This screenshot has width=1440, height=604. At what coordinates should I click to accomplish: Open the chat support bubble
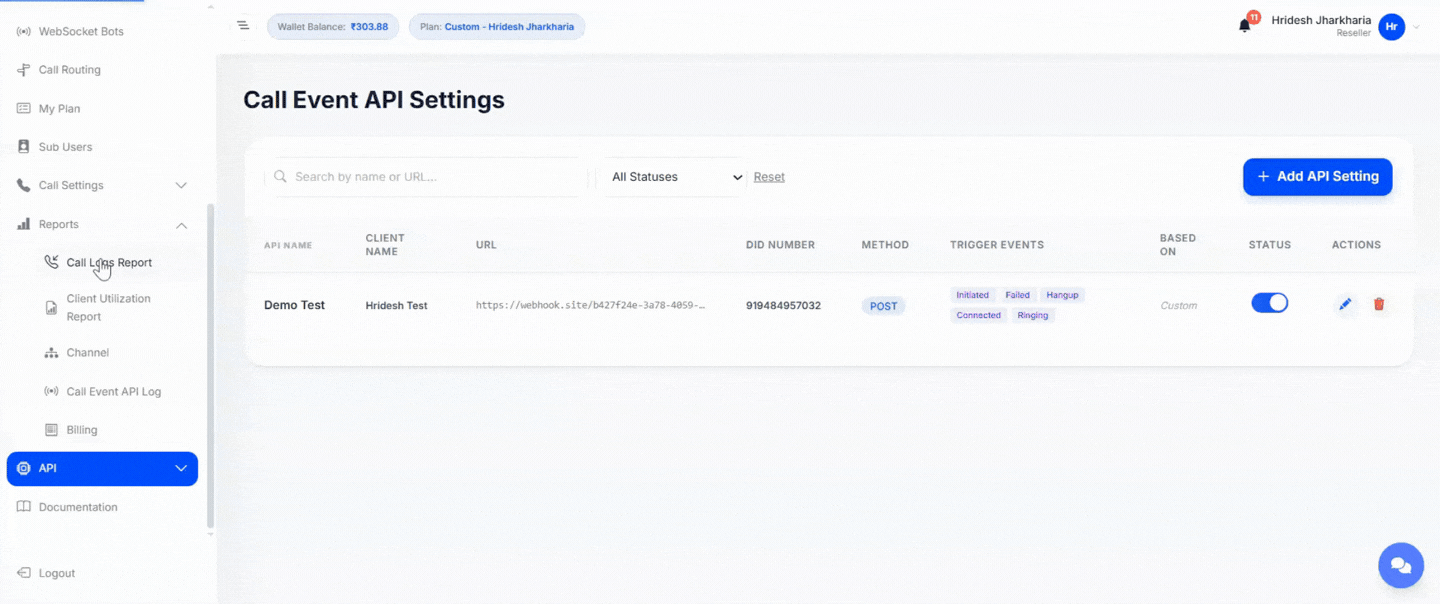pyautogui.click(x=1401, y=566)
